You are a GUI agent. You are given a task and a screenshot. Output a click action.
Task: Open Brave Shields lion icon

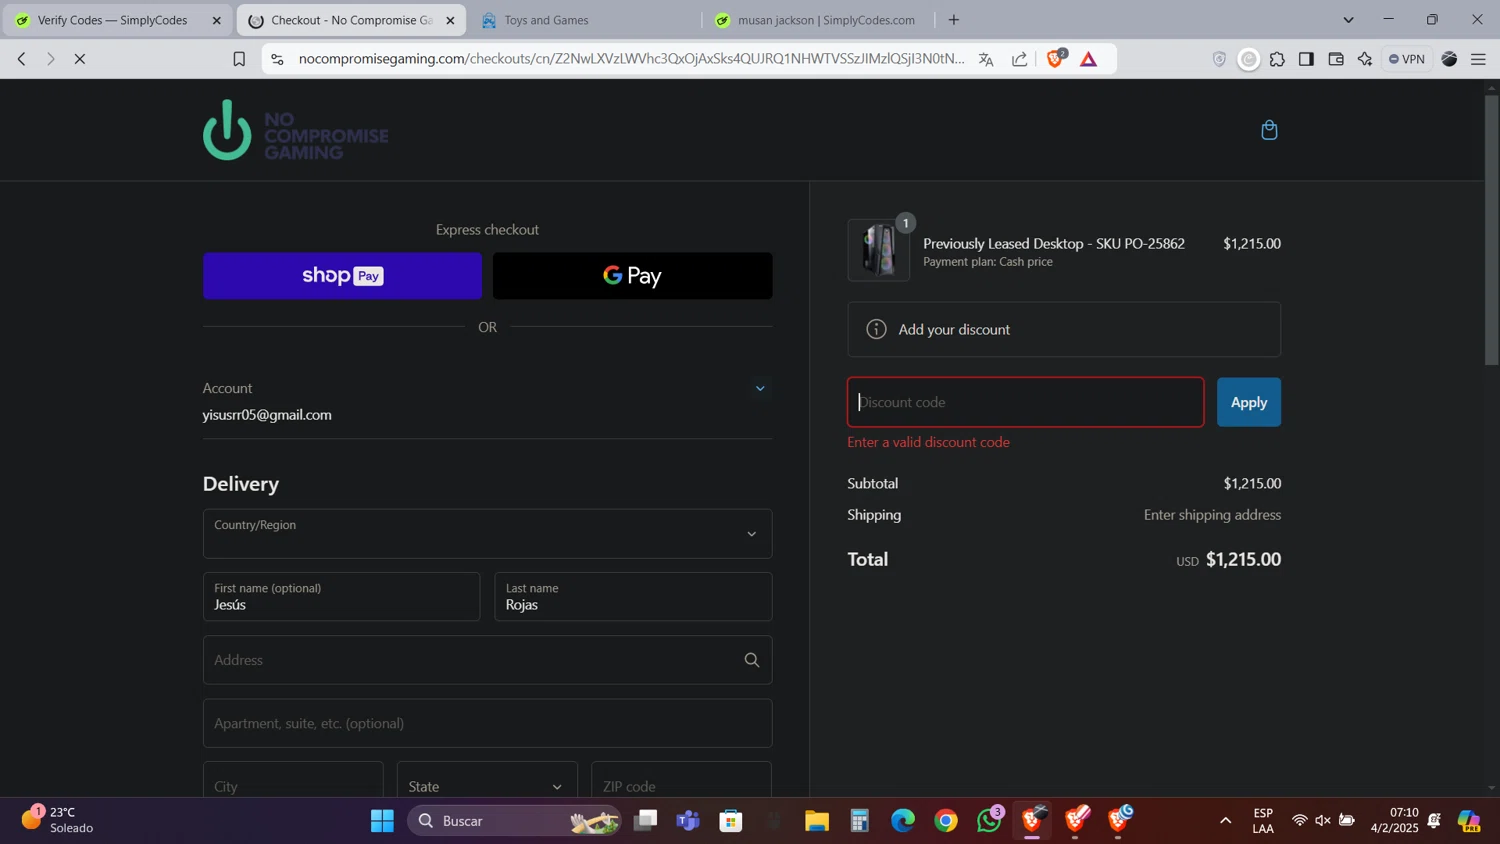coord(1055,58)
